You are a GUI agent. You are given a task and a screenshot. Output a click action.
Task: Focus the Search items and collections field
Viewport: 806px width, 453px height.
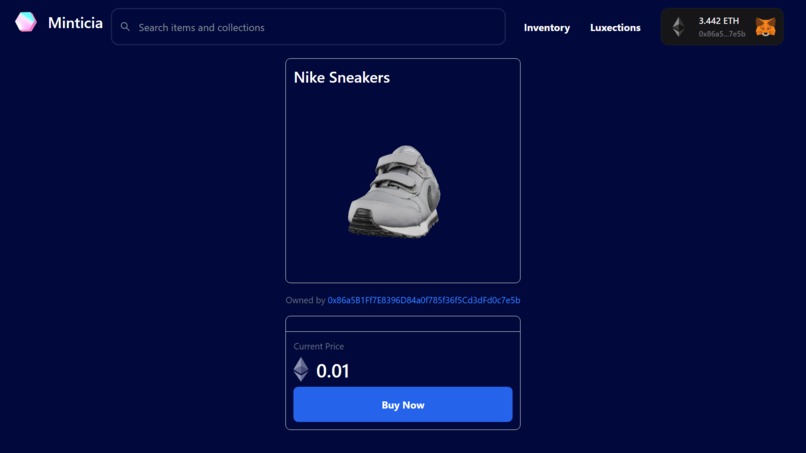[308, 27]
